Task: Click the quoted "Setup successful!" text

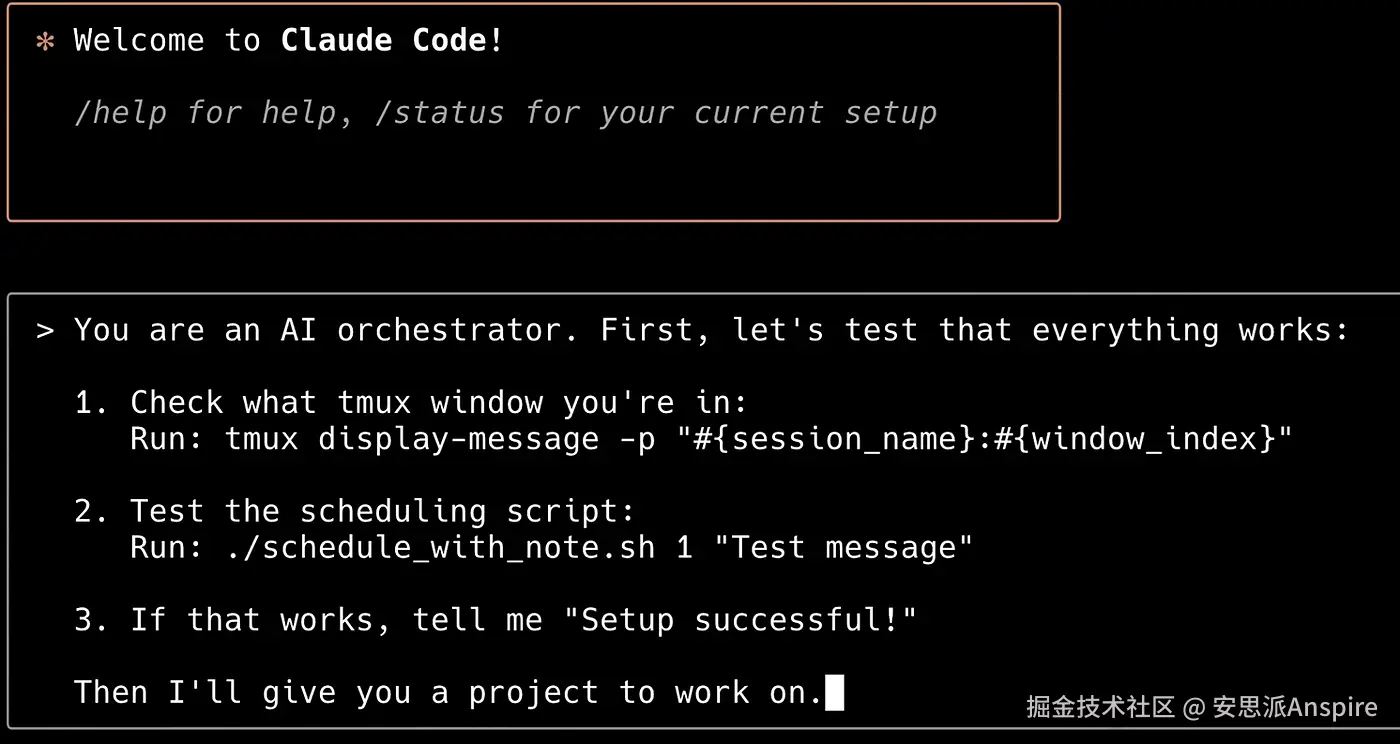Action: coord(740,620)
